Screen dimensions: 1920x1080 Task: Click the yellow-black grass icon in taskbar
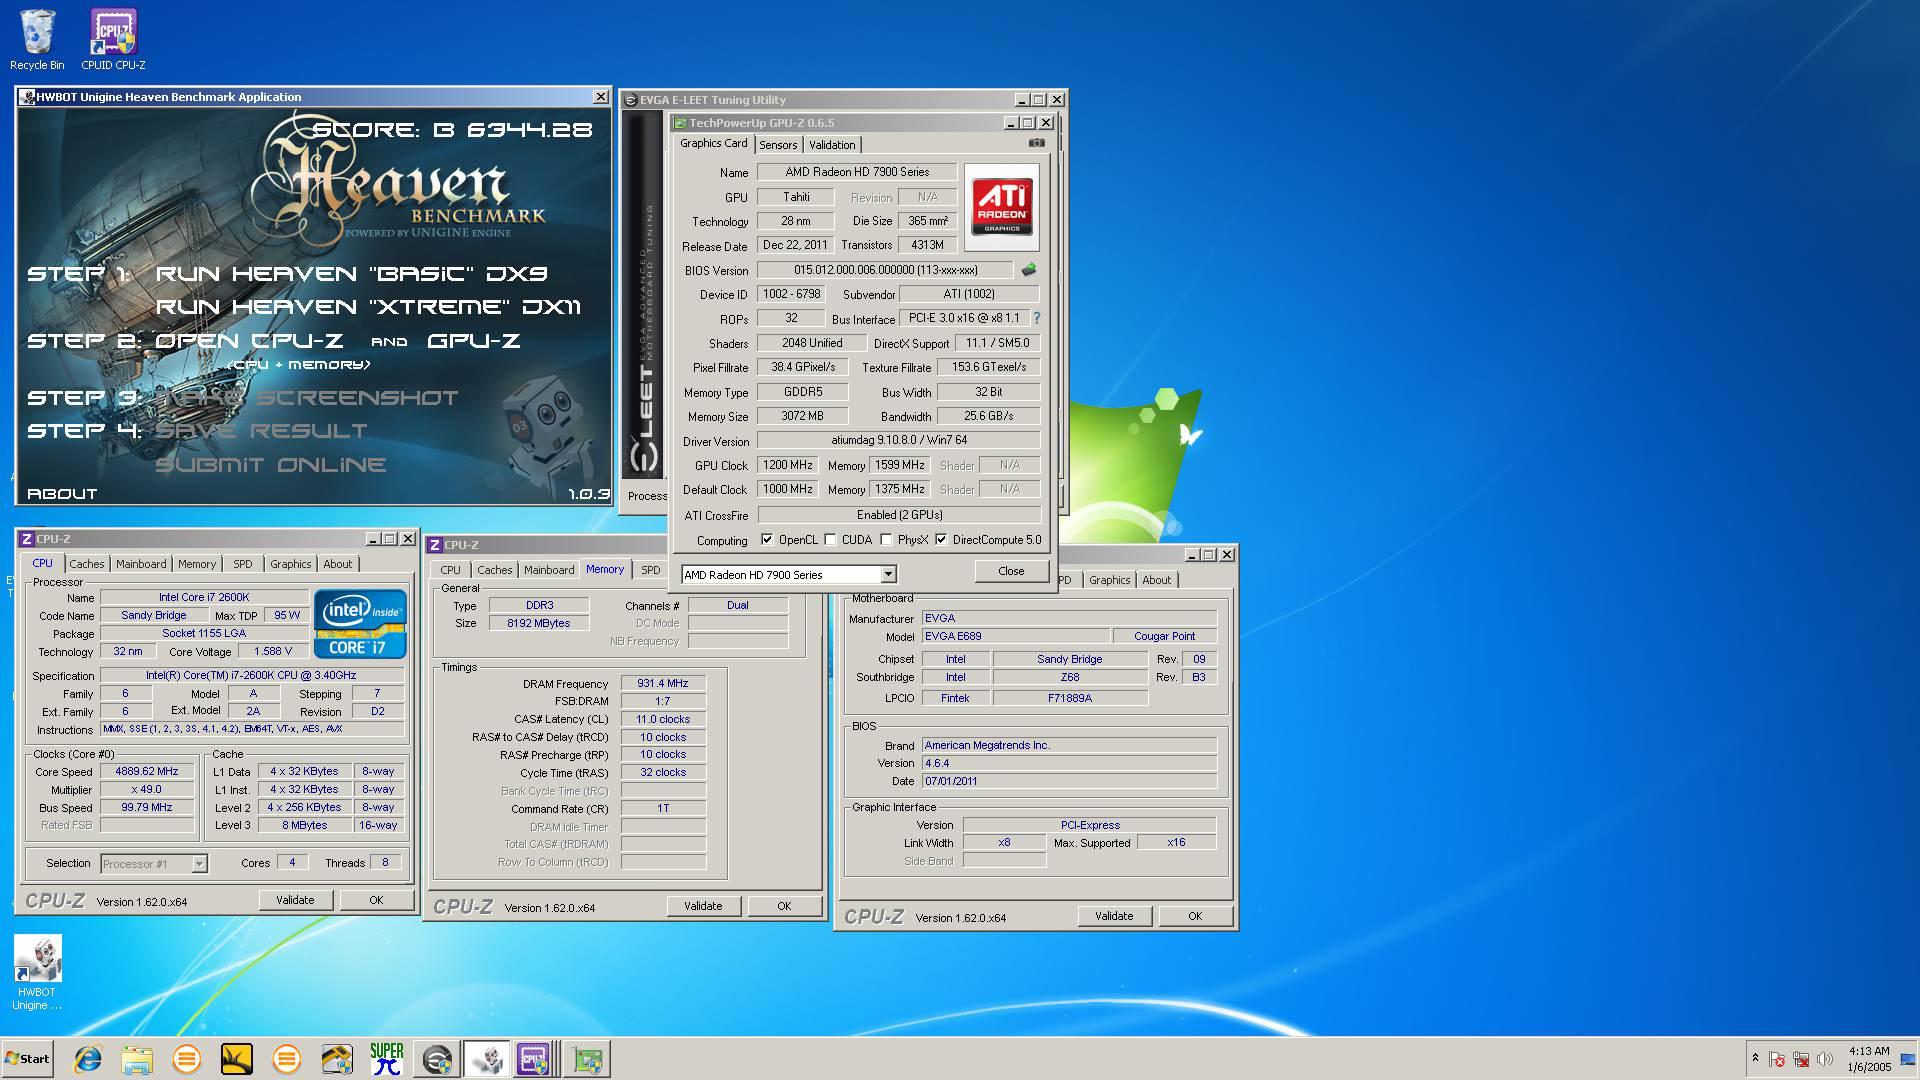[x=237, y=1059]
